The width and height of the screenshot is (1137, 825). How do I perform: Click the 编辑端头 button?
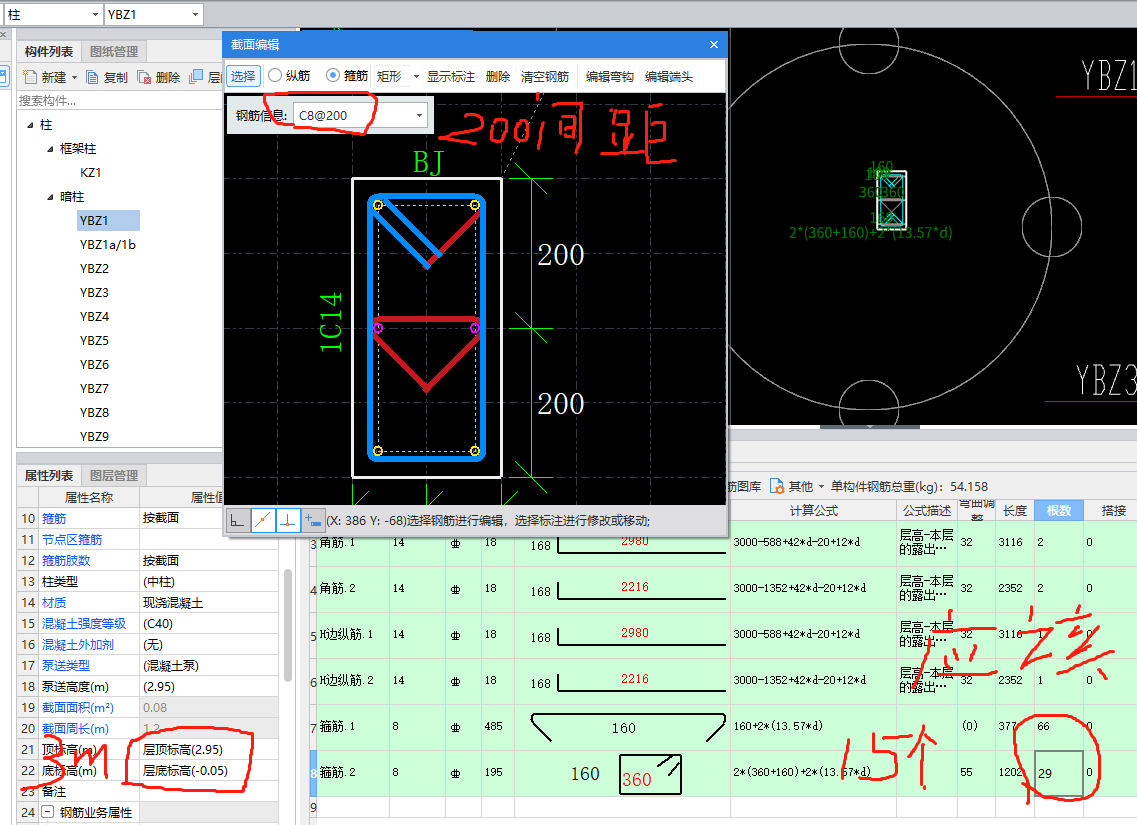[669, 76]
